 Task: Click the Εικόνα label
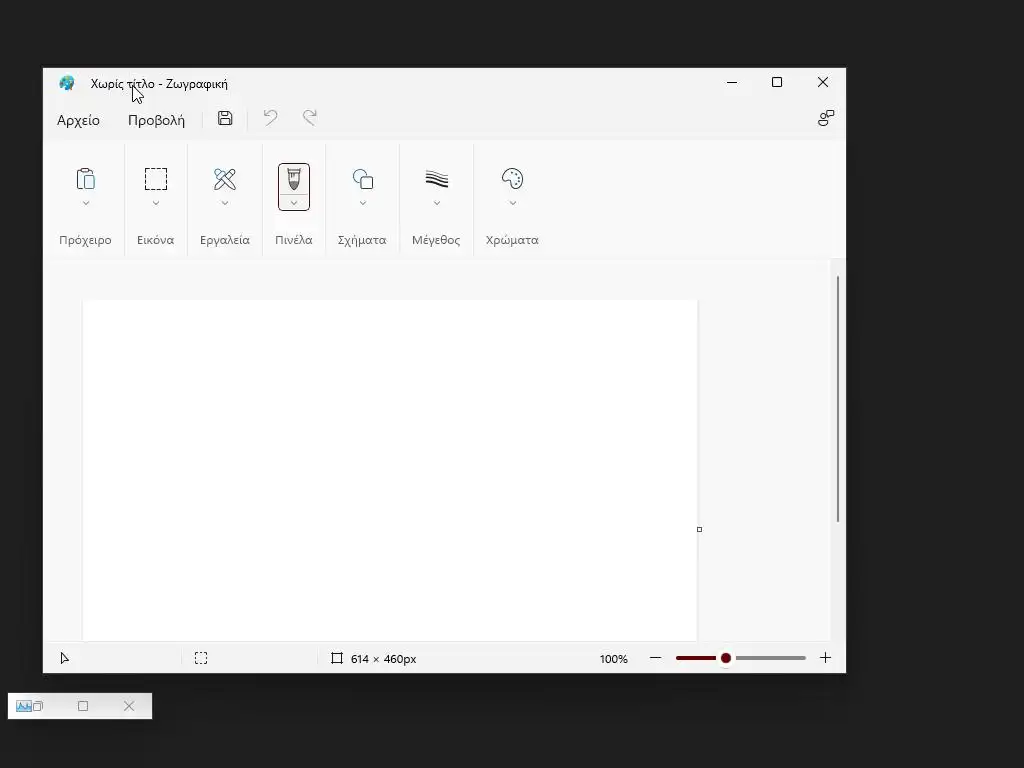[x=155, y=240]
